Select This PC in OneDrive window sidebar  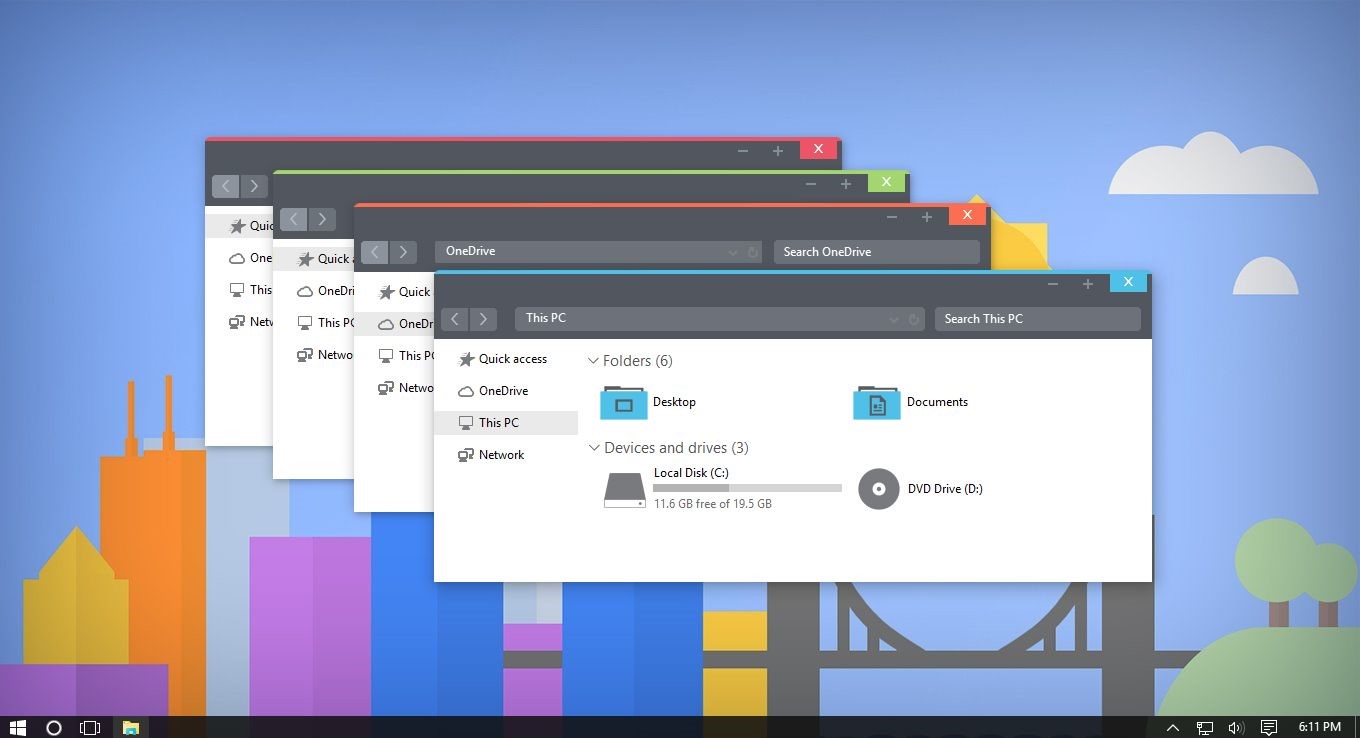395,356
